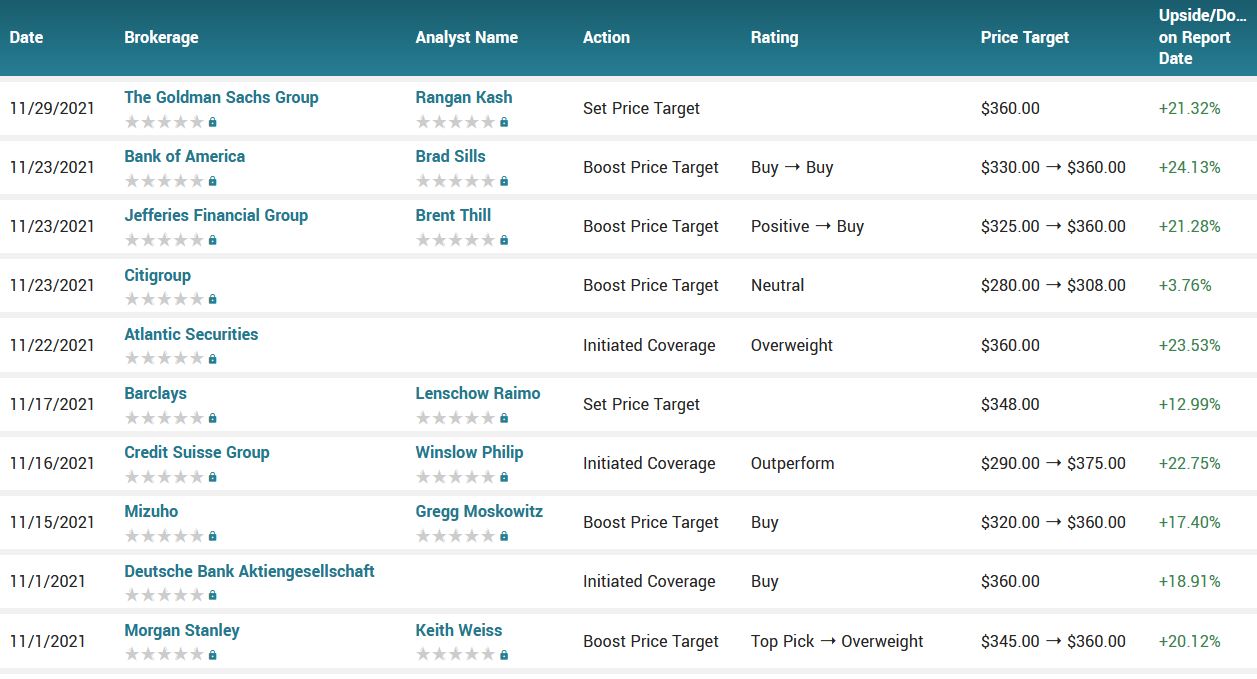Select the Positive → Buy rating cell
Image resolution: width=1257 pixels, height=679 pixels.
coord(807,226)
